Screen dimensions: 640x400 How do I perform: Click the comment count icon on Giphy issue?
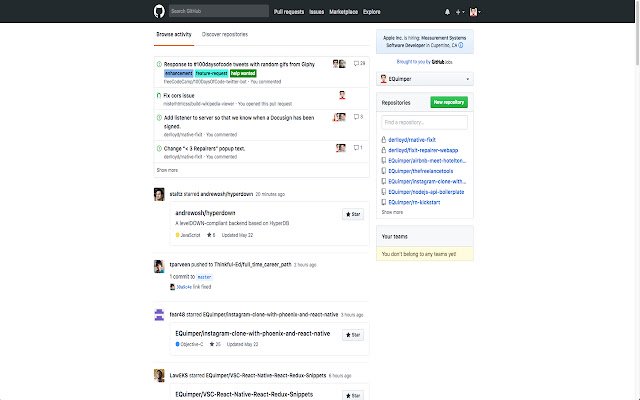point(357,64)
